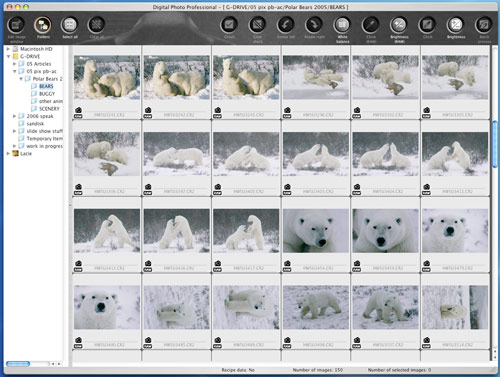Click 'Recipe data: No' in status bar
The height and width of the screenshot is (377, 500).
[x=238, y=370]
